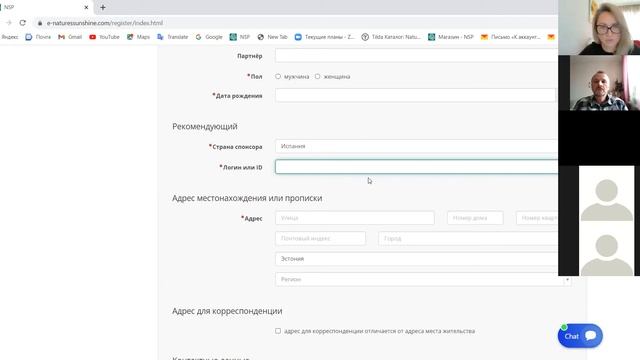This screenshot has height=360, width=640.
Task: Click the padlock site info icon
Action: tap(40, 23)
